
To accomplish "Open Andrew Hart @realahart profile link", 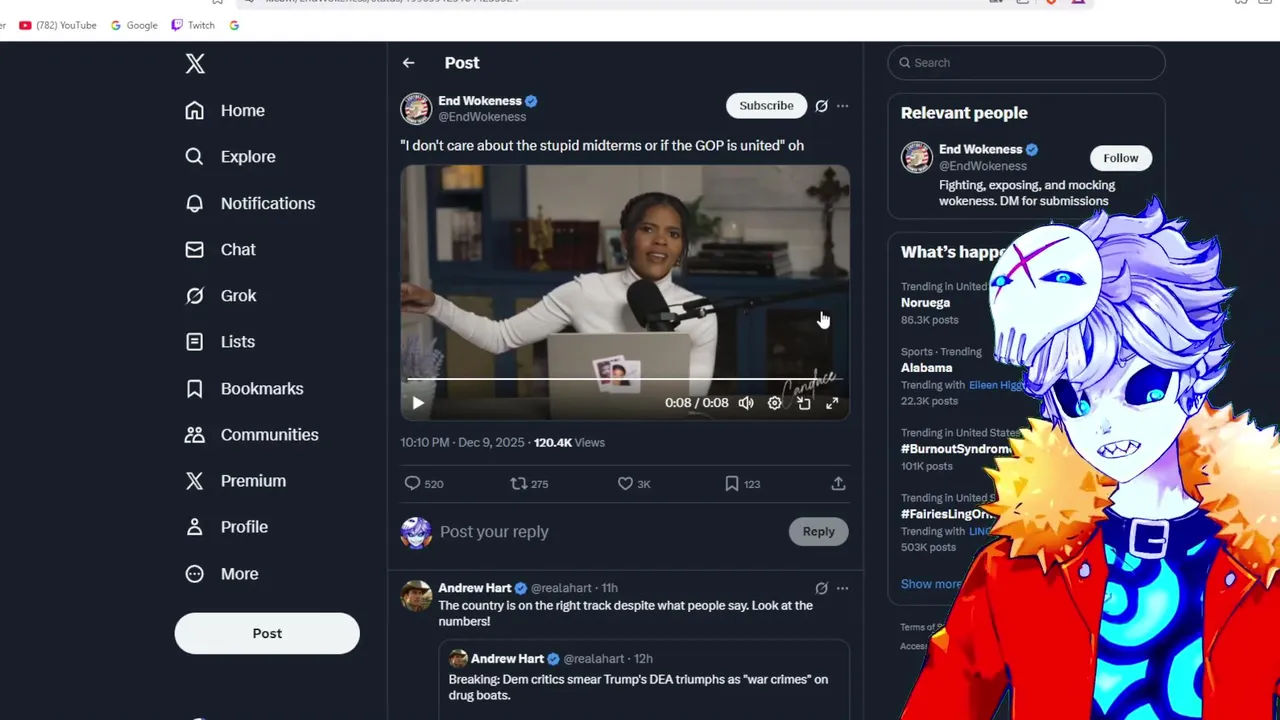I will pyautogui.click(x=563, y=588).
